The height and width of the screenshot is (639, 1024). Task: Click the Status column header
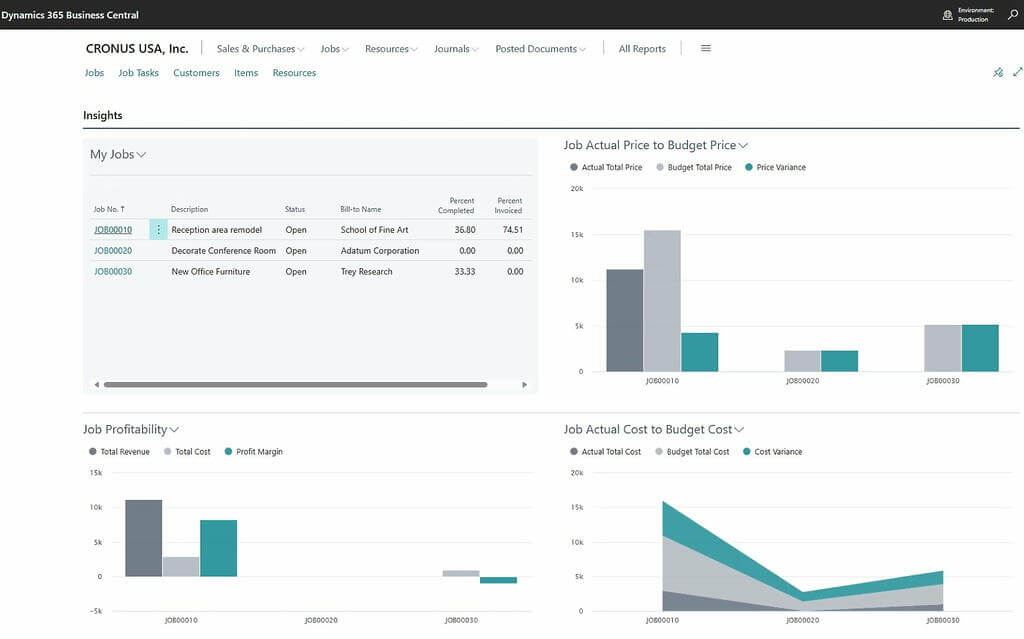295,209
